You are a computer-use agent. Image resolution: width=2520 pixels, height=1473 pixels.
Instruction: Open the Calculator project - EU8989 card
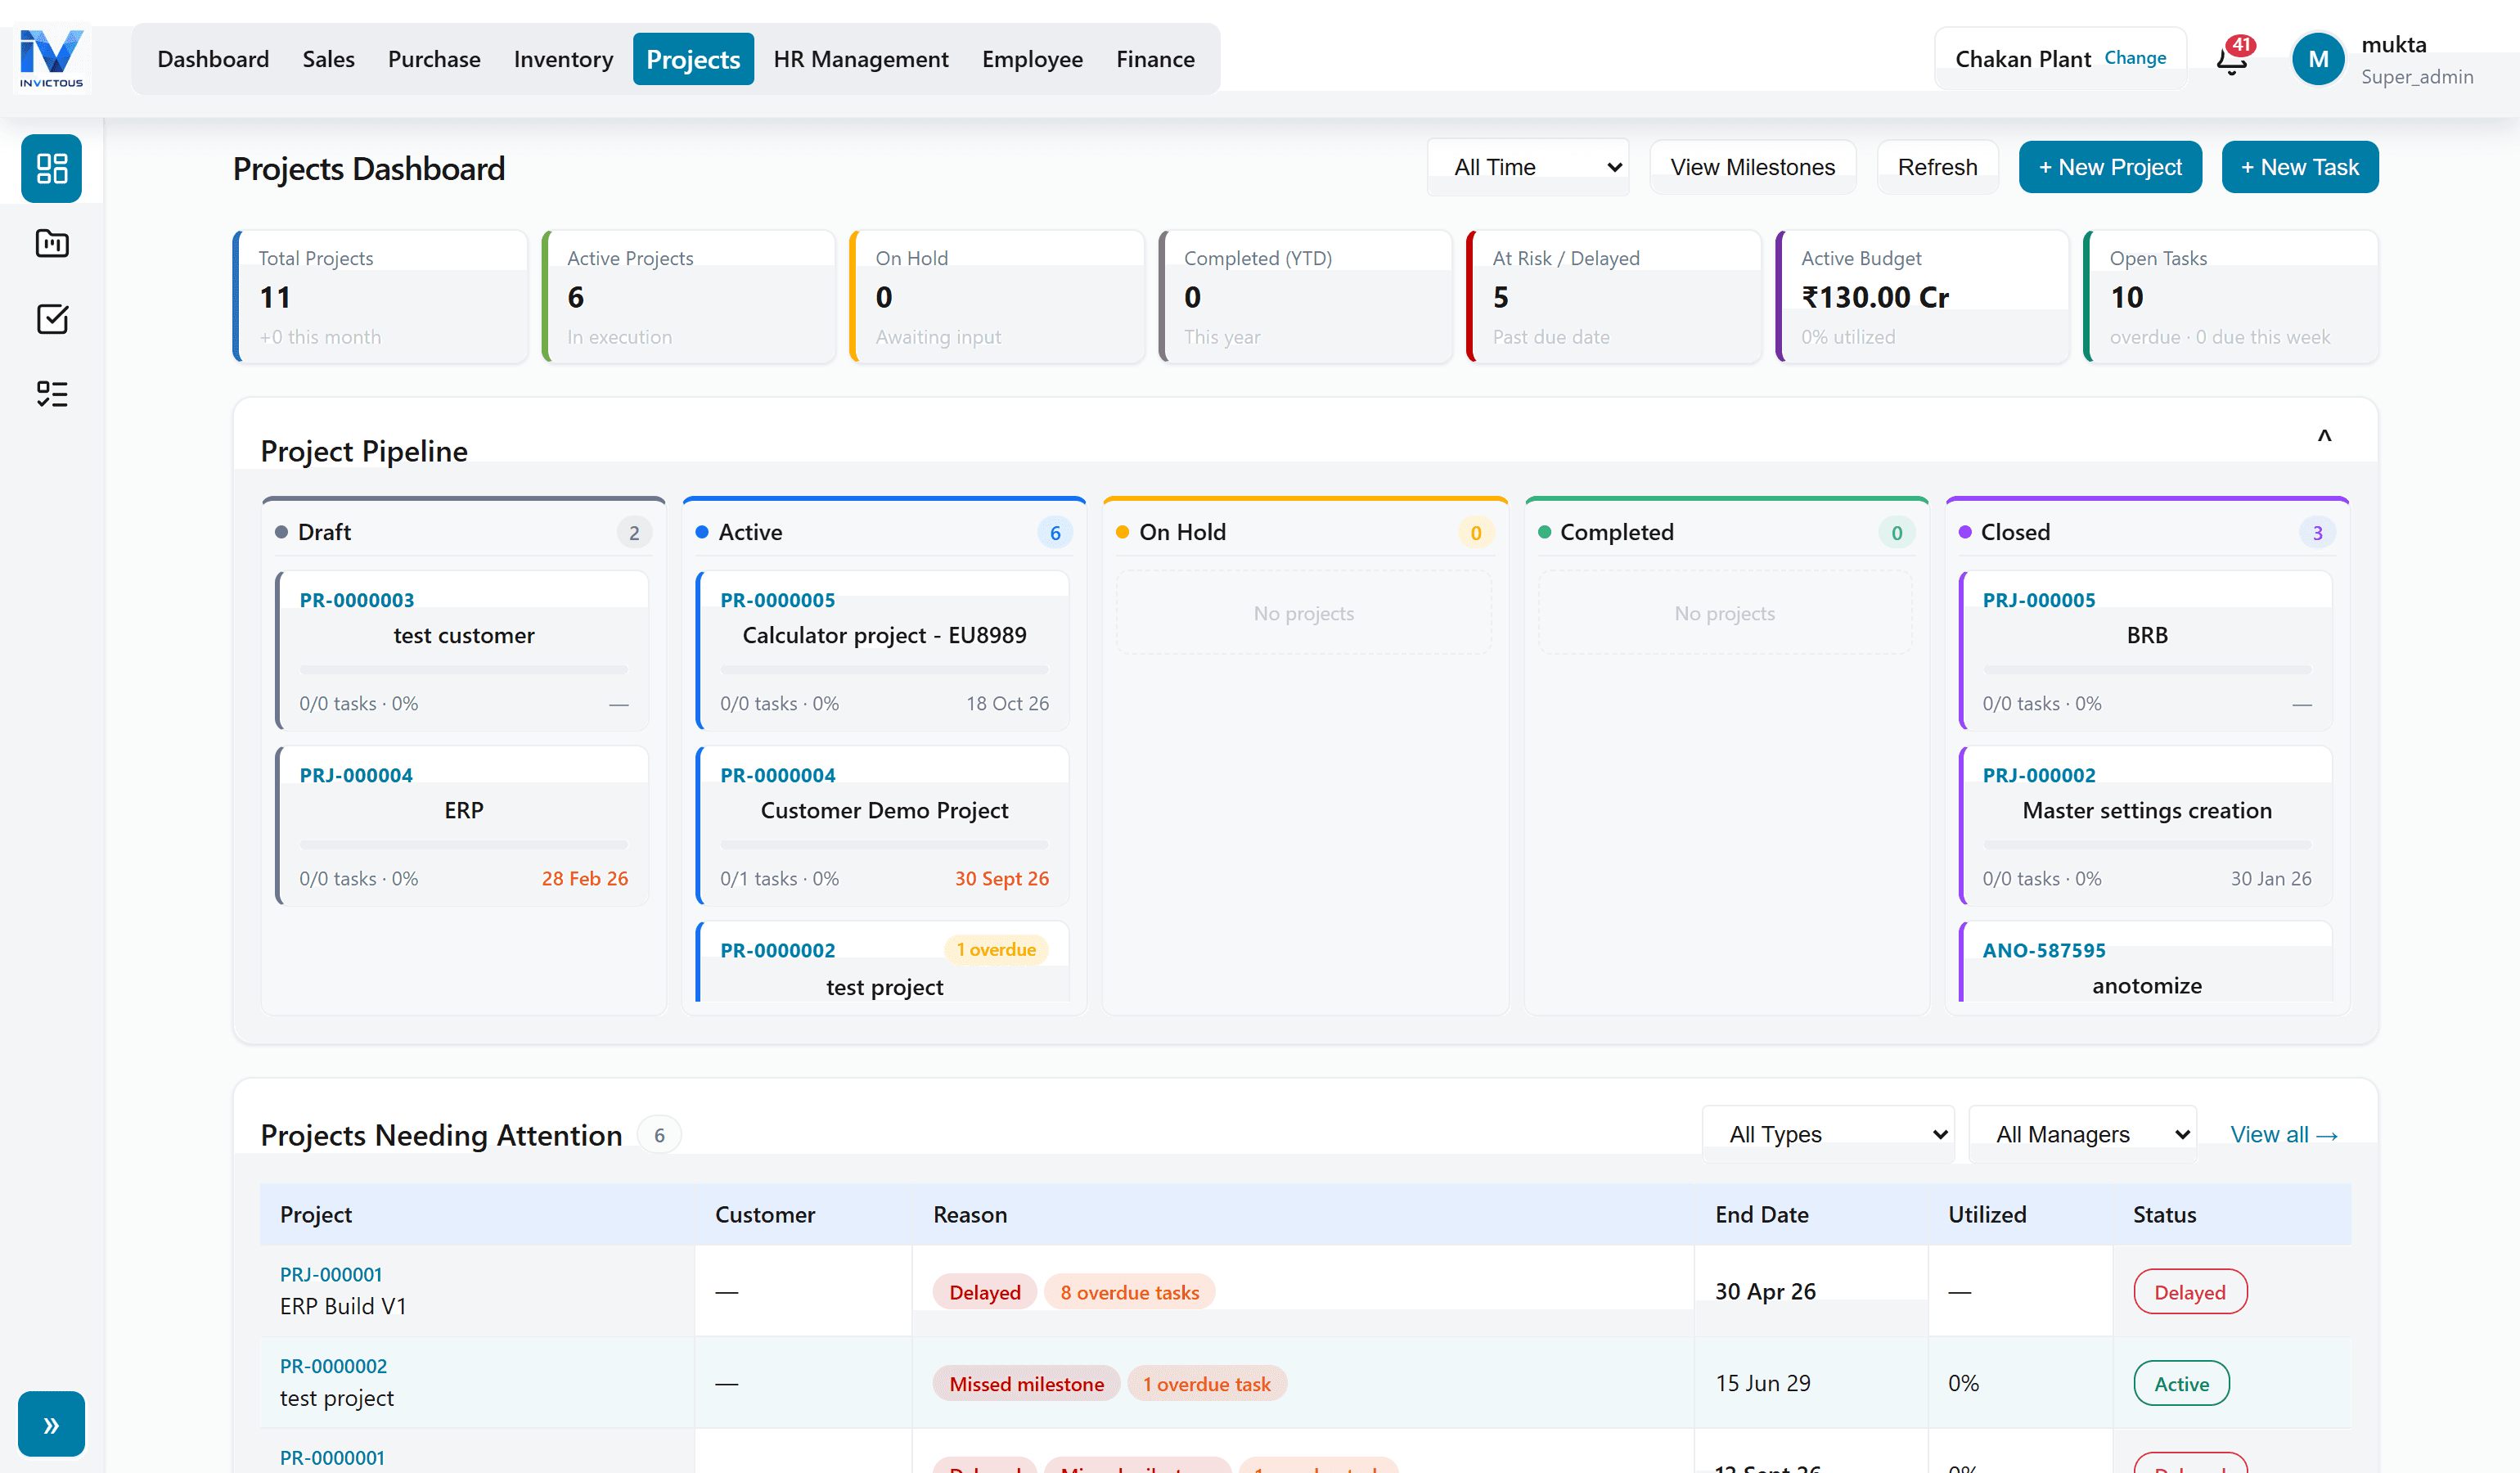883,650
